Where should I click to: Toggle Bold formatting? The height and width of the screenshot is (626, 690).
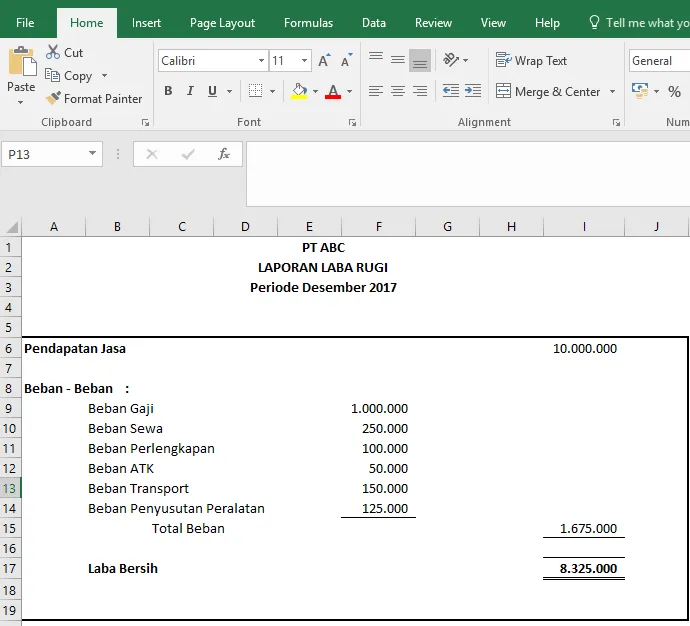[168, 91]
